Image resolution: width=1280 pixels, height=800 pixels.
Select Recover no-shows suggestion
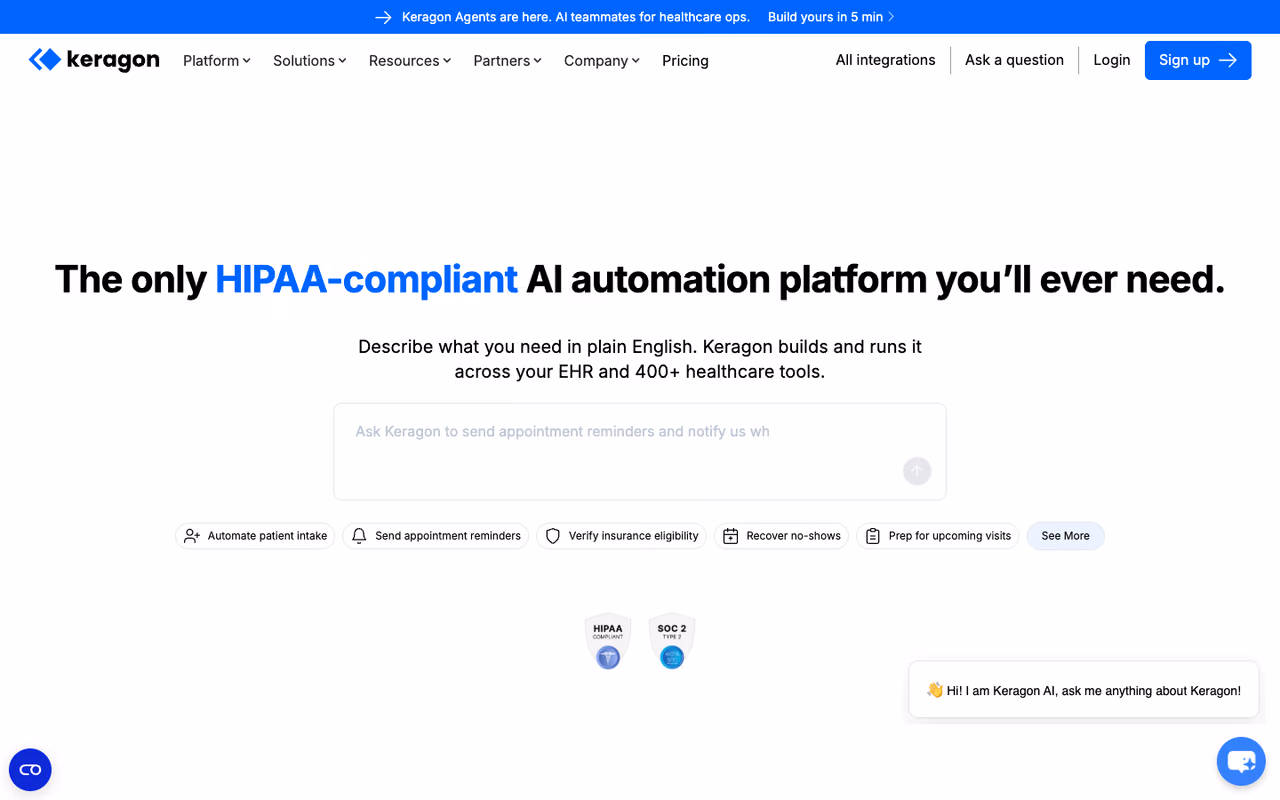(x=781, y=536)
